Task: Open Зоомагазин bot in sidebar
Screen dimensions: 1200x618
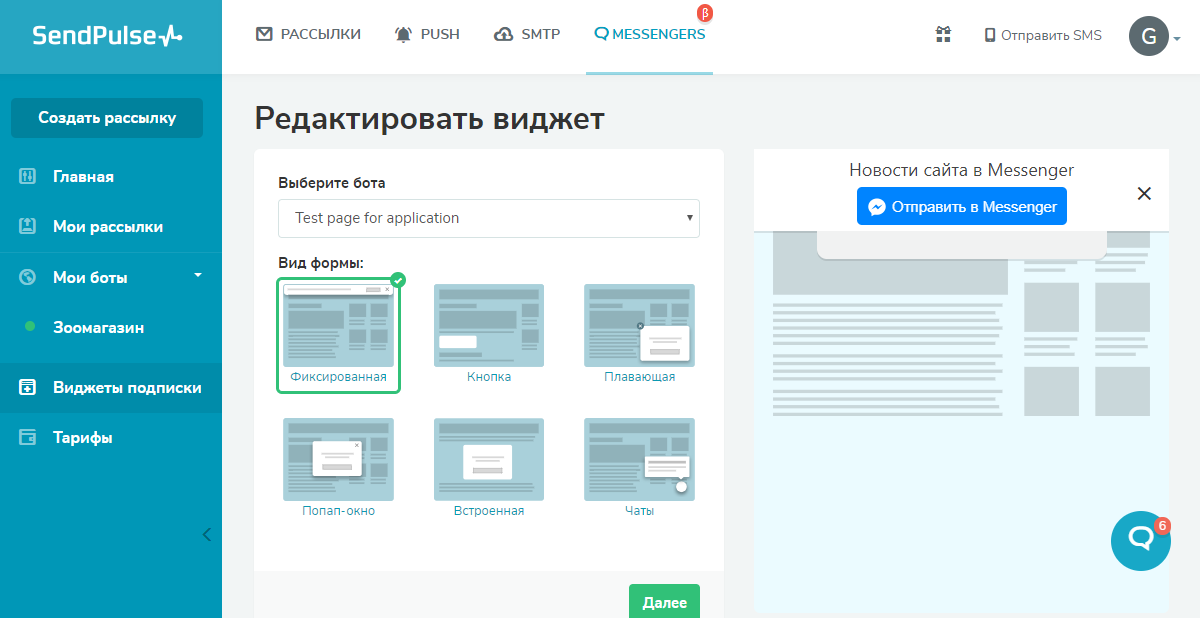Action: [99, 327]
